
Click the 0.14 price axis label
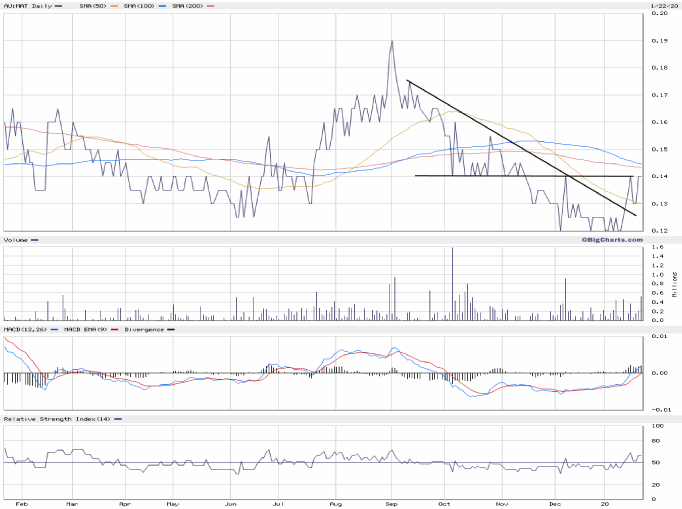pyautogui.click(x=661, y=176)
